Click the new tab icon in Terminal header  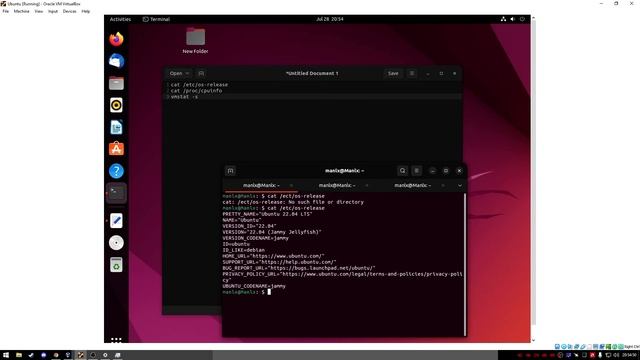tap(230, 171)
